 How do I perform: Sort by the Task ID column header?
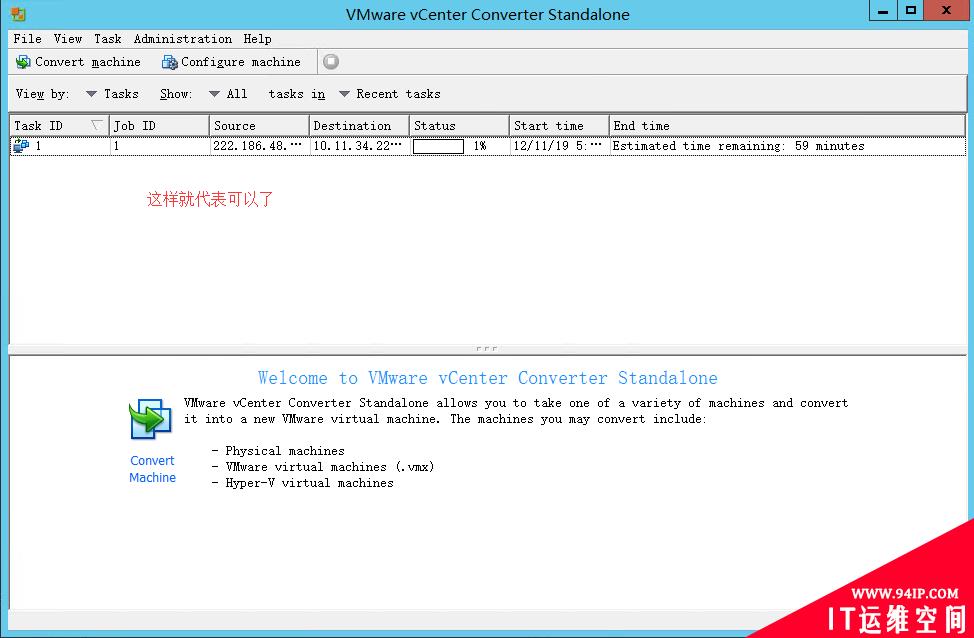(x=59, y=125)
